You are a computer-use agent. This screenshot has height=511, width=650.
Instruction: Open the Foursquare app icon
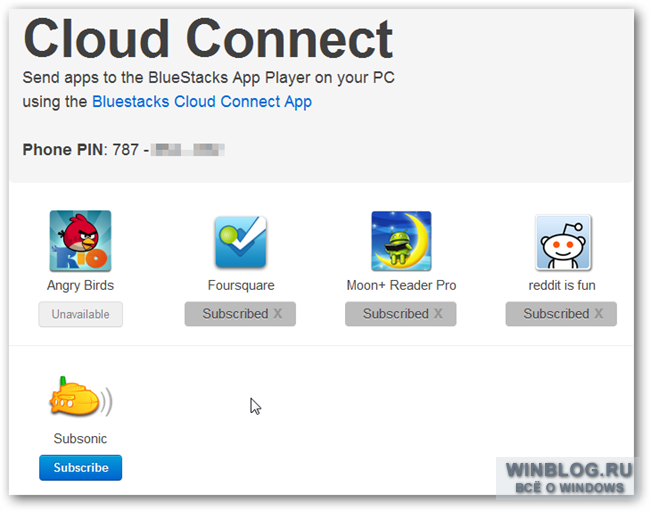click(x=241, y=242)
